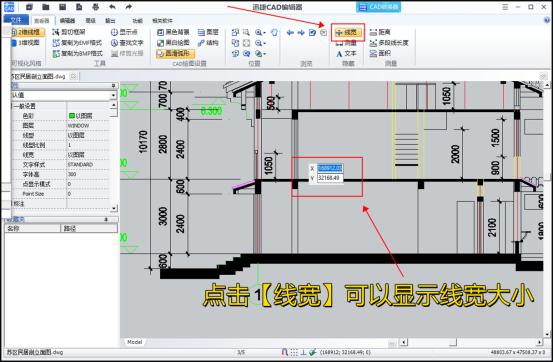Screen dimensions: 554x362
Task: Switch to the 编辑器 editor tab
Action: pos(67,20)
